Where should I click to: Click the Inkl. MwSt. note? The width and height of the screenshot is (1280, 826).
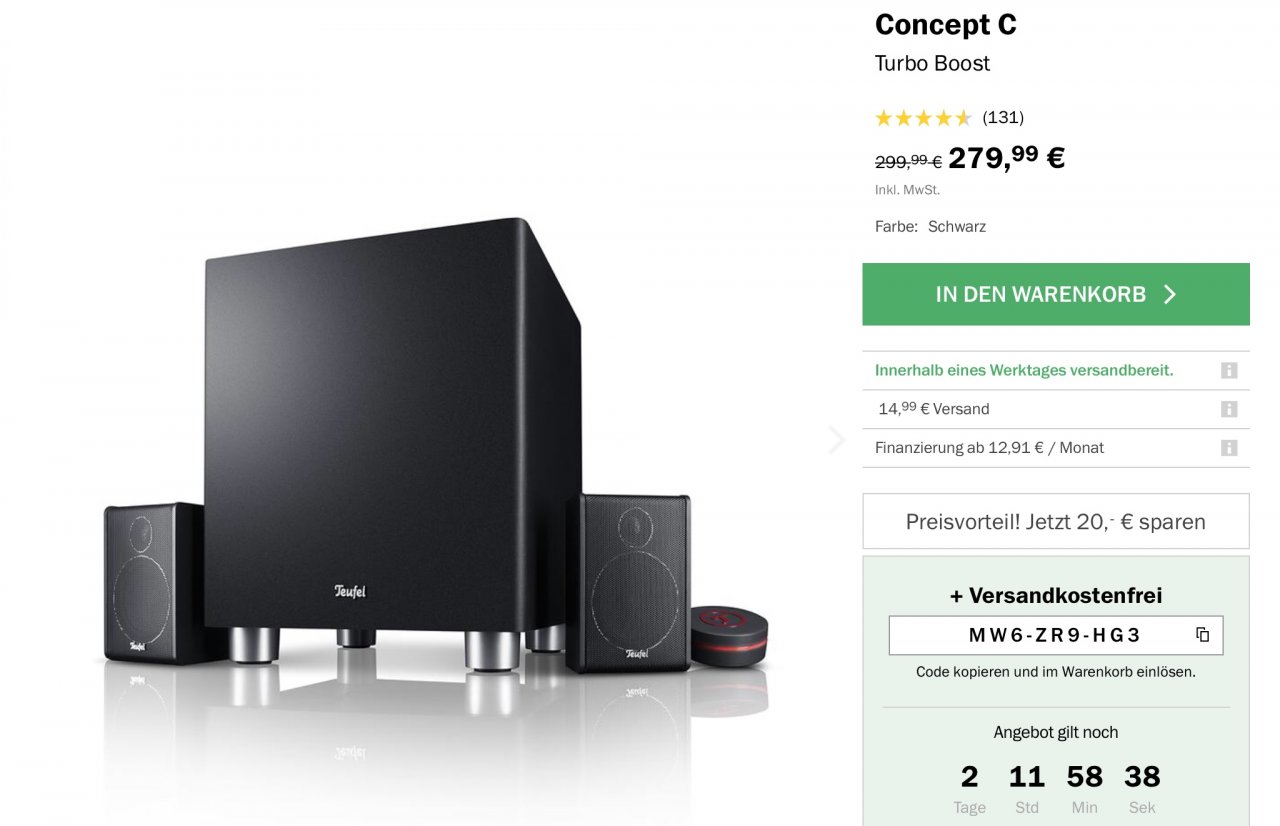(907, 190)
